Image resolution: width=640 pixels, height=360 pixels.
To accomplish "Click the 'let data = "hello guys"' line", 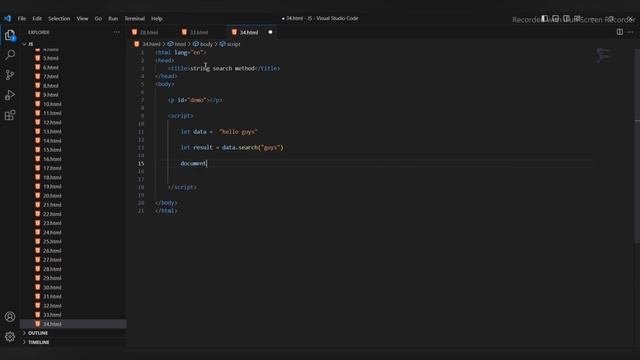I will [x=219, y=132].
